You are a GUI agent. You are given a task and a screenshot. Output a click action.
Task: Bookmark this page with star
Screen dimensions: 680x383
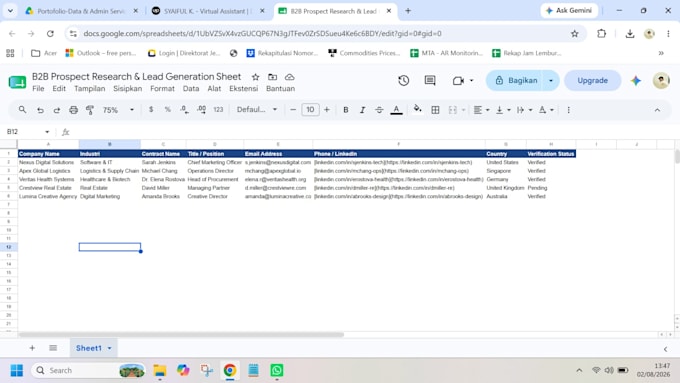click(575, 33)
